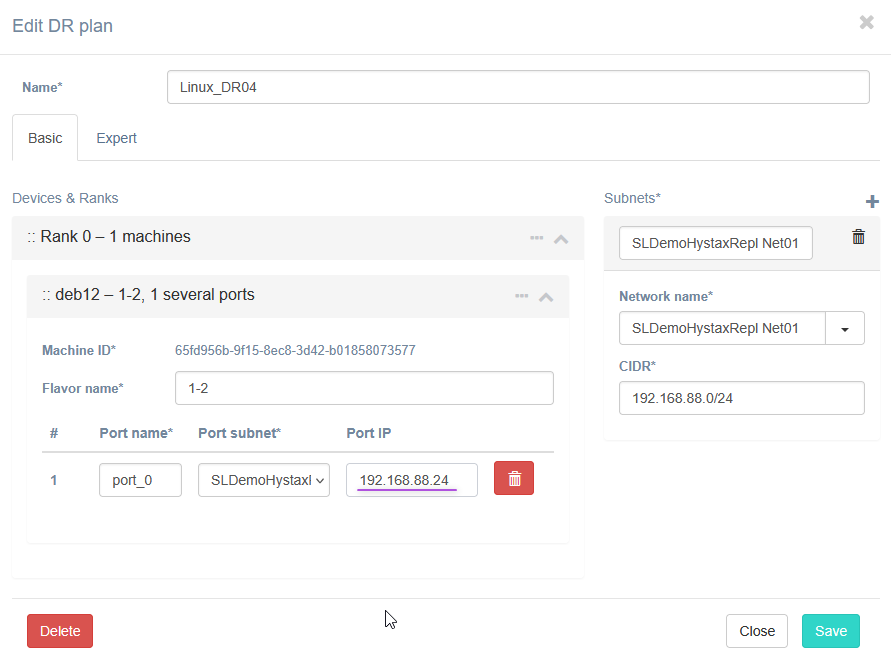Focus the Flavor name input field
Image resolution: width=891 pixels, height=670 pixels.
(364, 388)
